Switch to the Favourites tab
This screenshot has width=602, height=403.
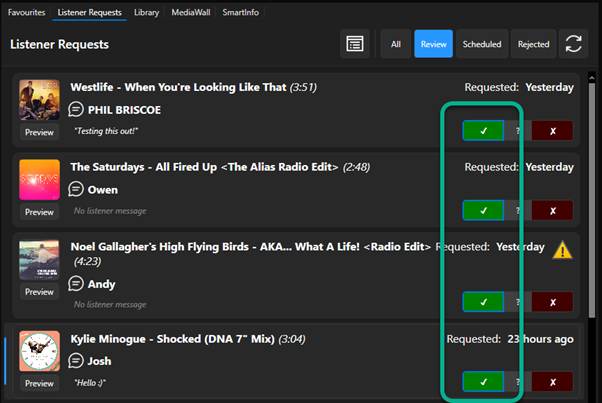click(26, 12)
